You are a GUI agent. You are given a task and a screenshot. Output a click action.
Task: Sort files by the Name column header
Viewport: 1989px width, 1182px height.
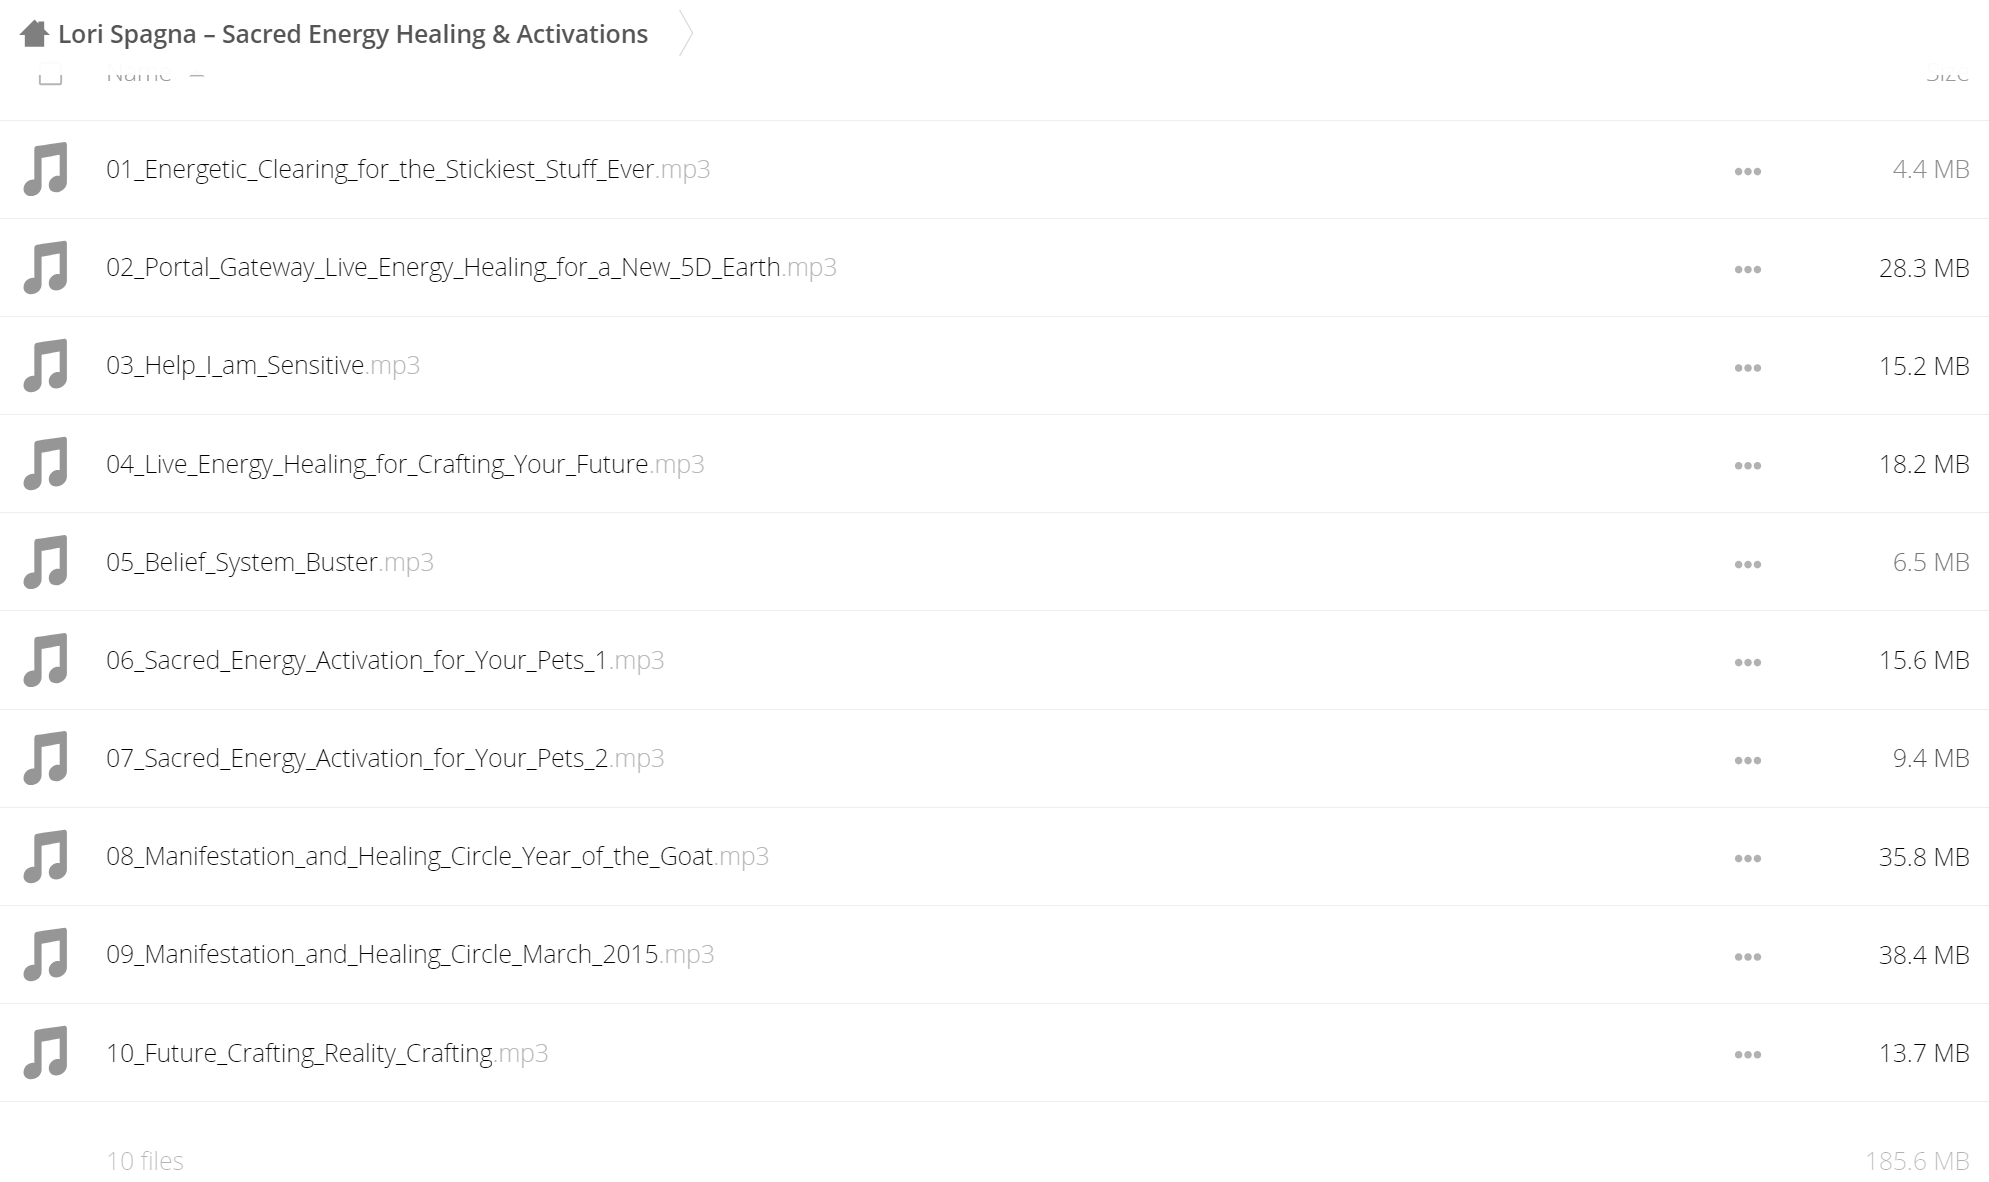pos(139,76)
